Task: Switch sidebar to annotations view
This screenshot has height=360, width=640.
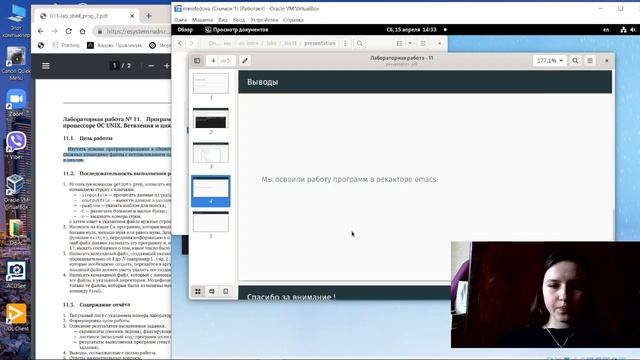Action: coord(212,291)
